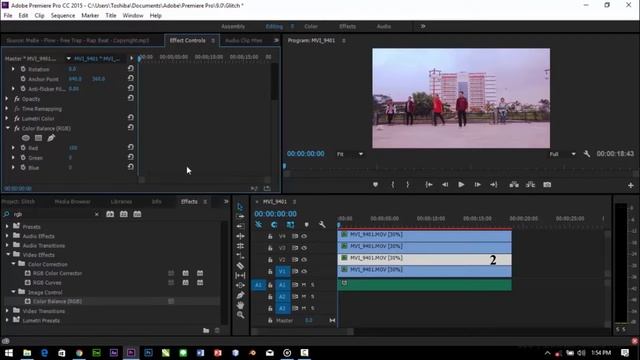Toggle V3 track output eye
The width and height of the screenshot is (640, 360).
pos(304,248)
